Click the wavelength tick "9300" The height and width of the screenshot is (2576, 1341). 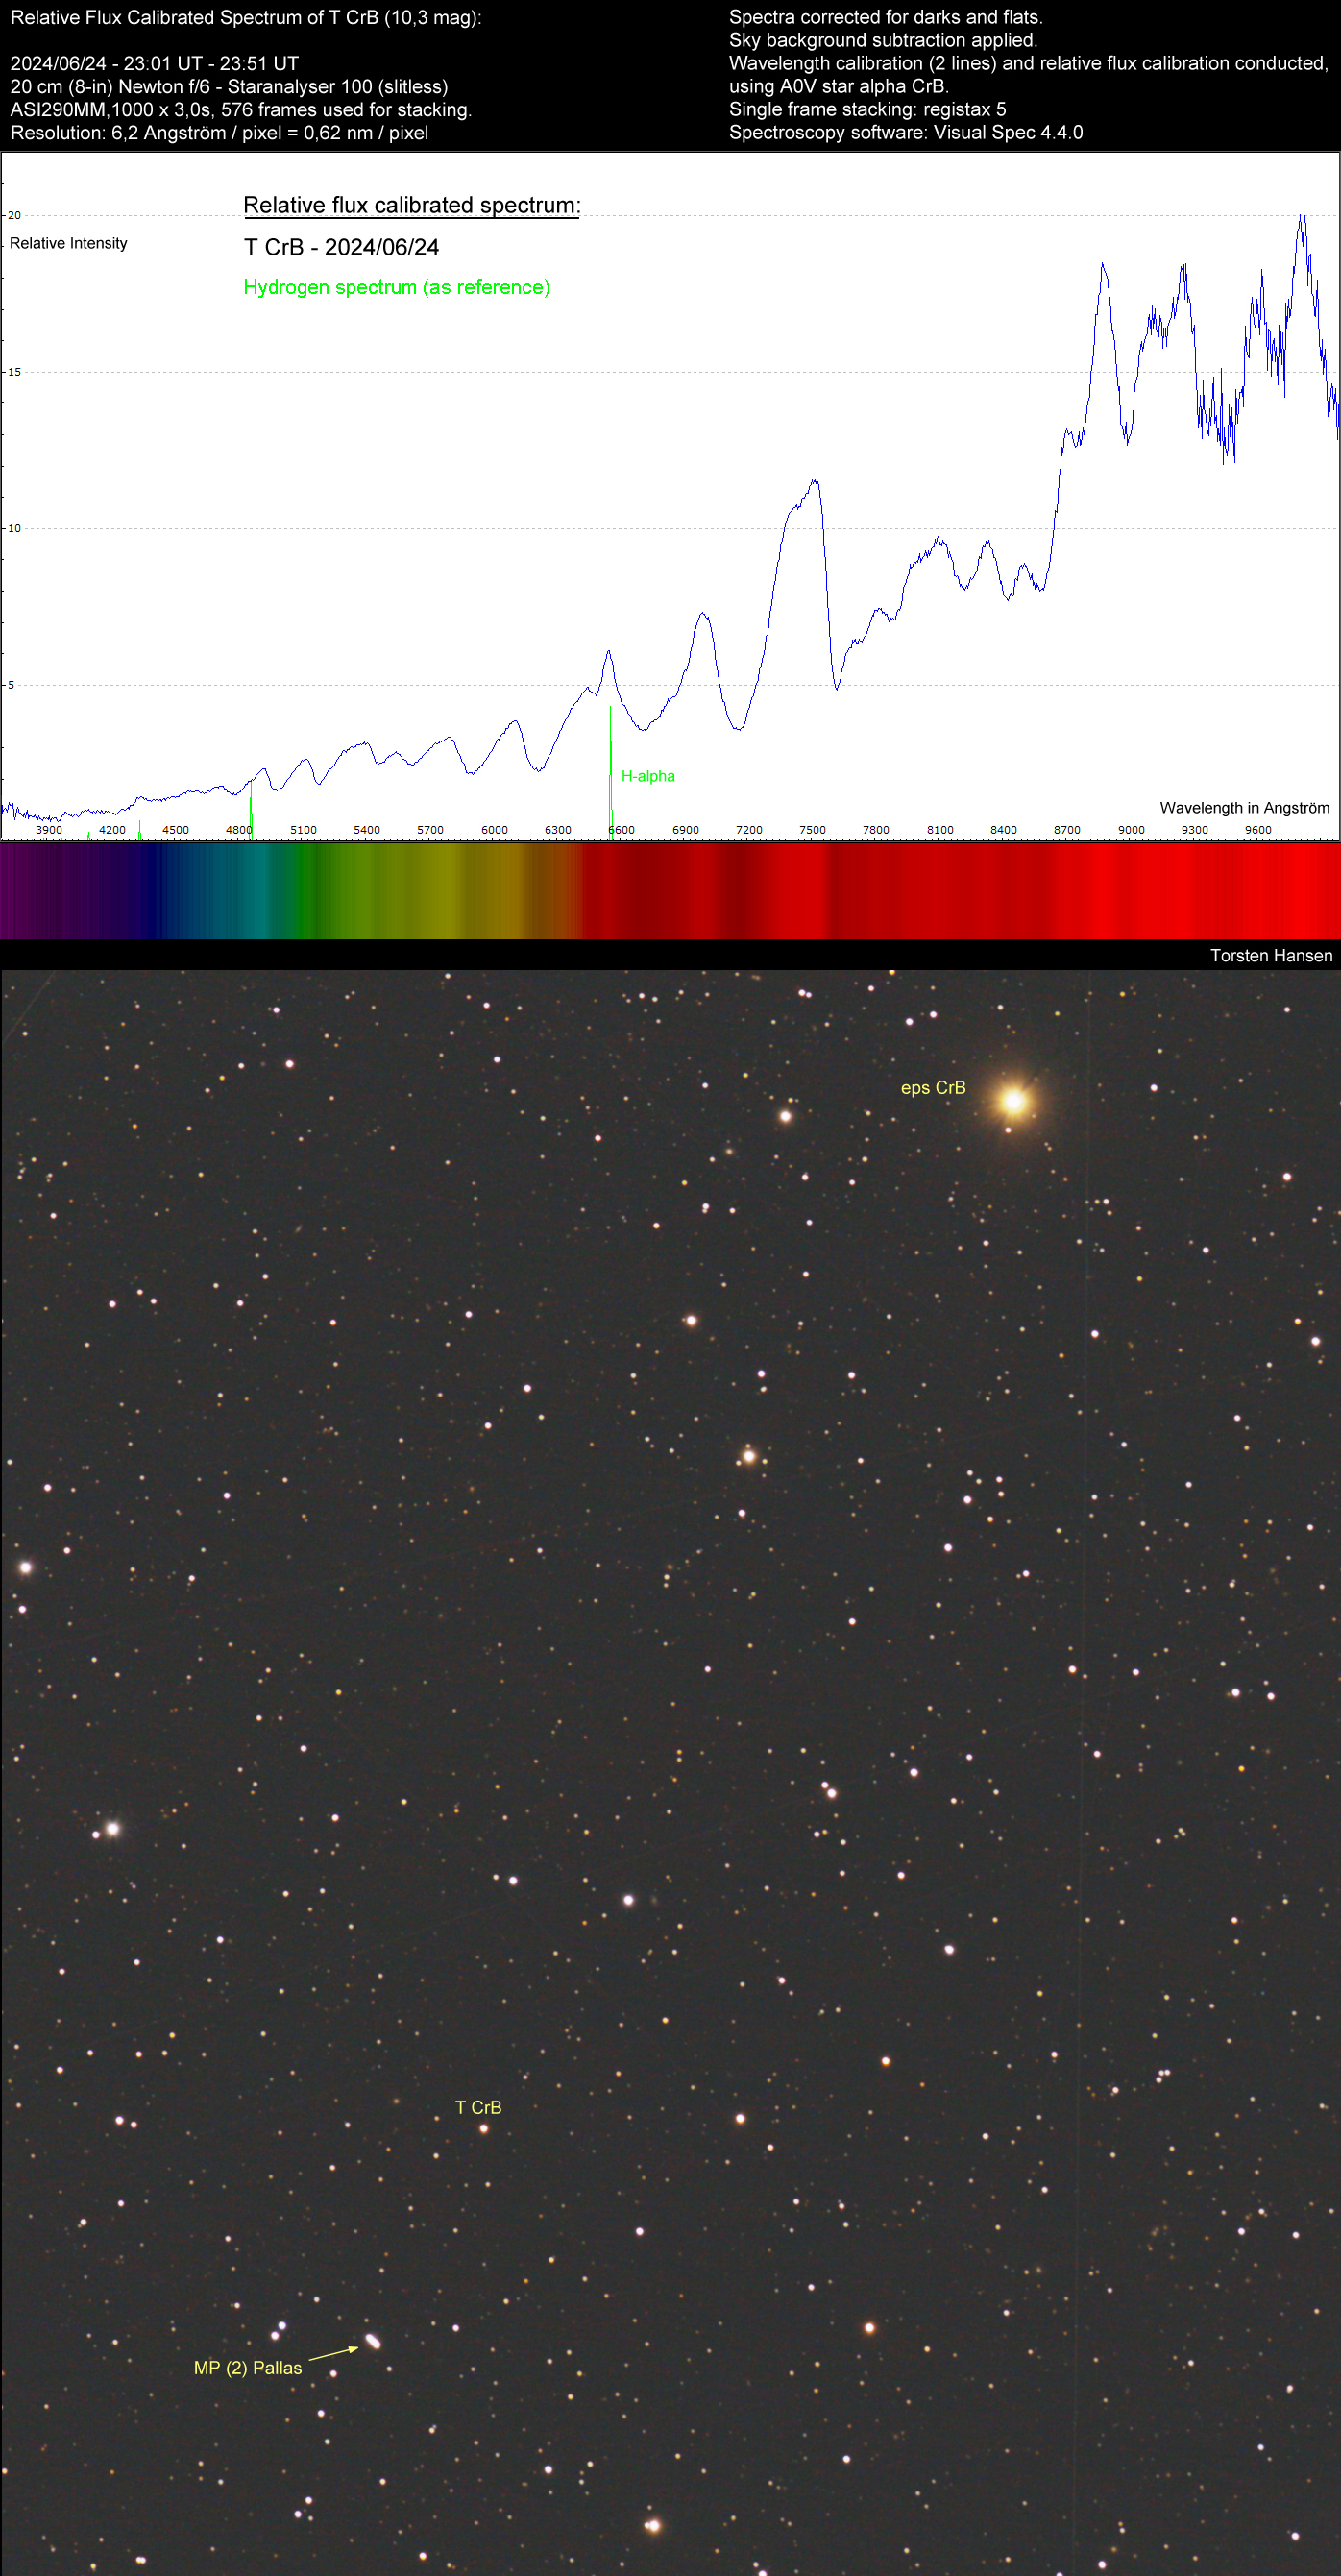coord(1194,831)
